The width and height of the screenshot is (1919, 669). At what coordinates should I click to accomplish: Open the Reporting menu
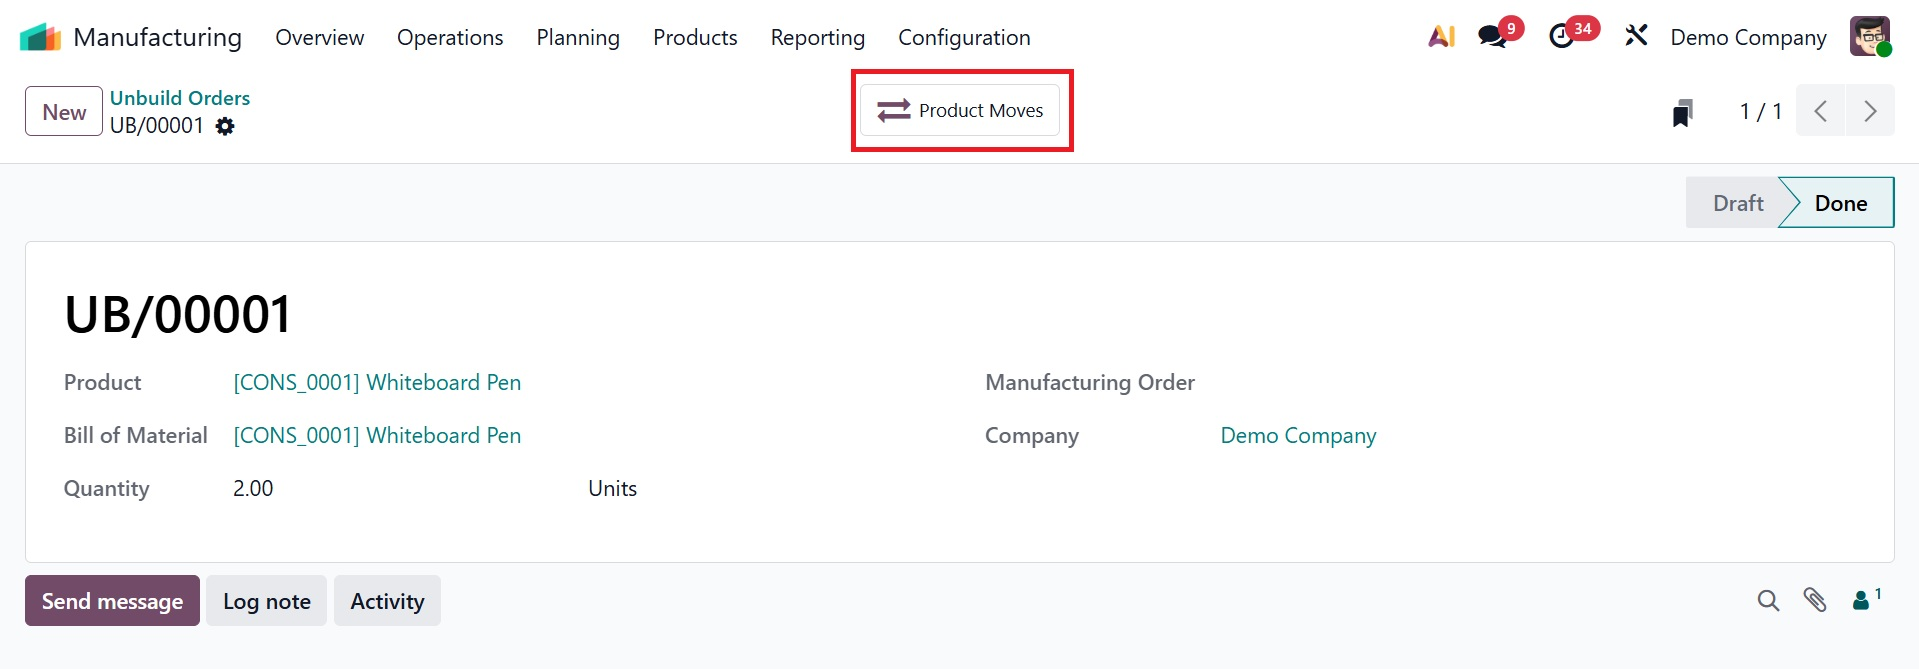pos(817,37)
